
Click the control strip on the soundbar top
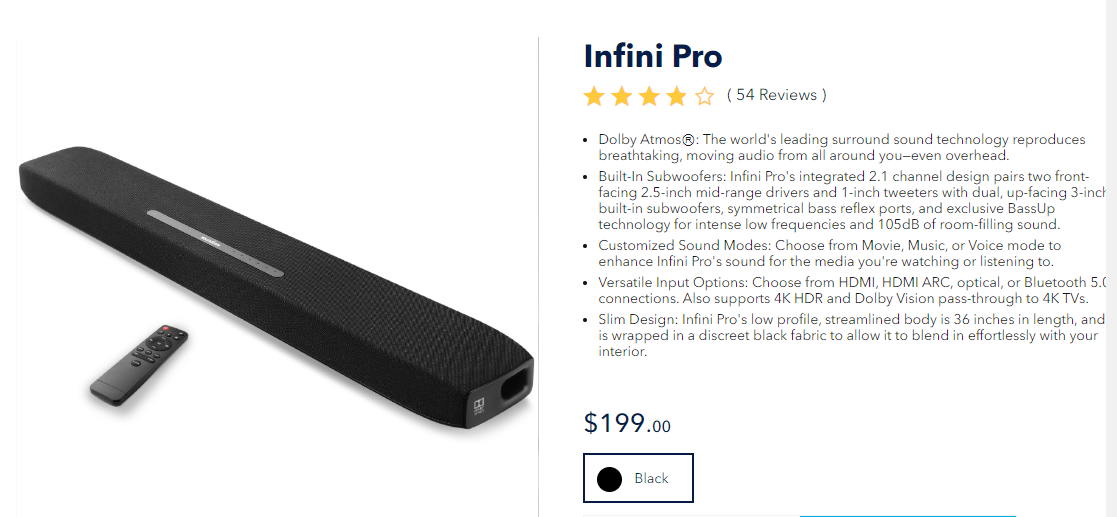[x=215, y=242]
